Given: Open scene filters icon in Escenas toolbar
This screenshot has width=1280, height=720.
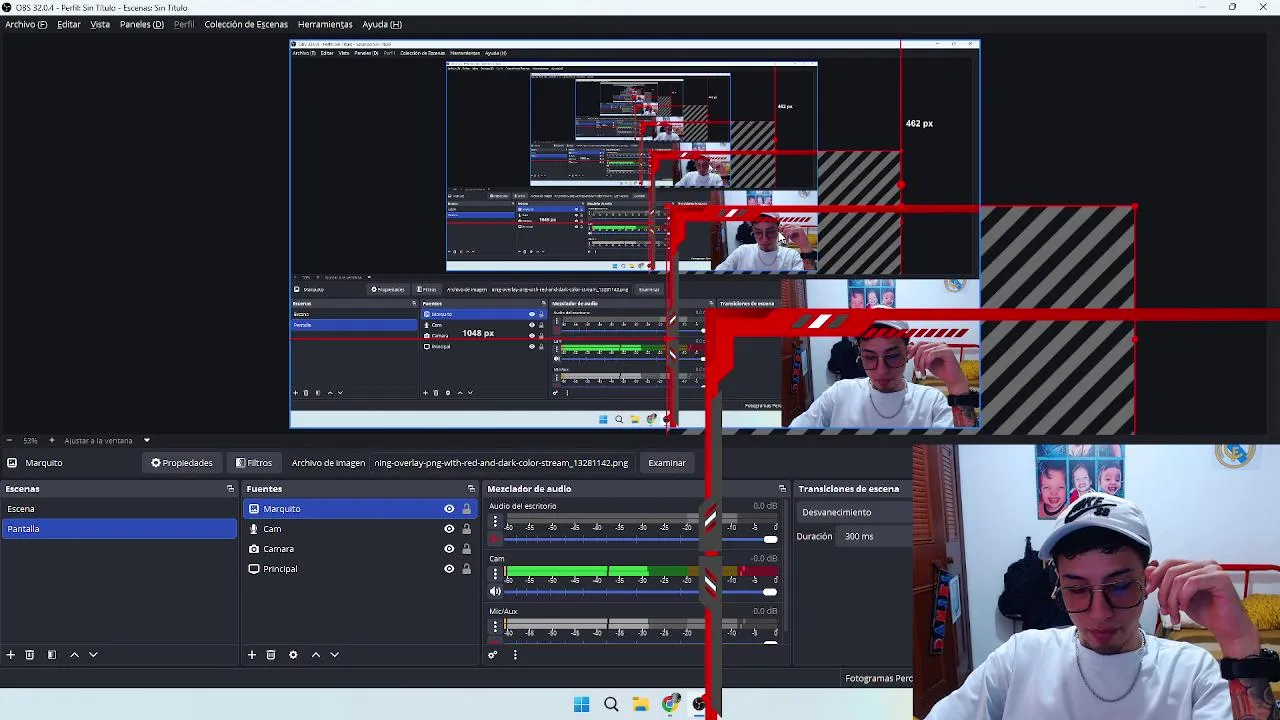Looking at the screenshot, I should pos(52,655).
